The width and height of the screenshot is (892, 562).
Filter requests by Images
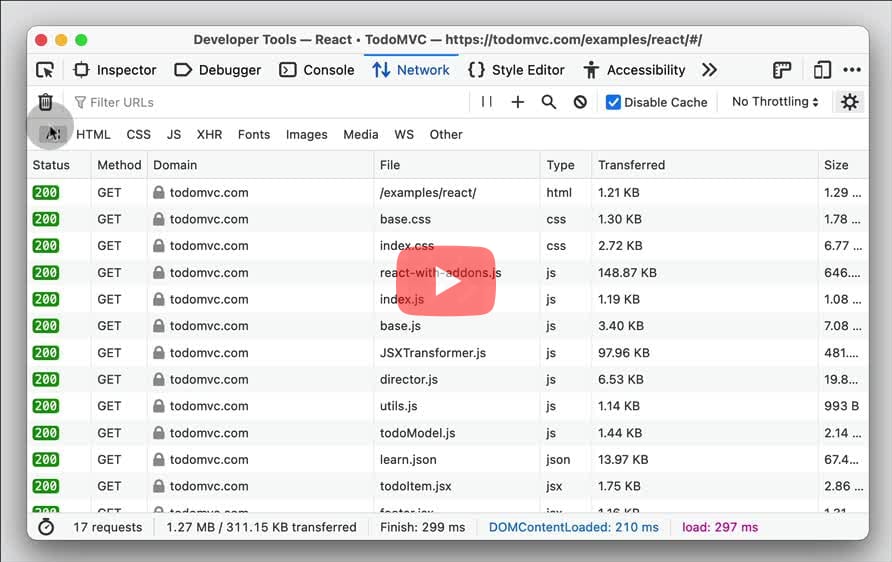point(307,135)
